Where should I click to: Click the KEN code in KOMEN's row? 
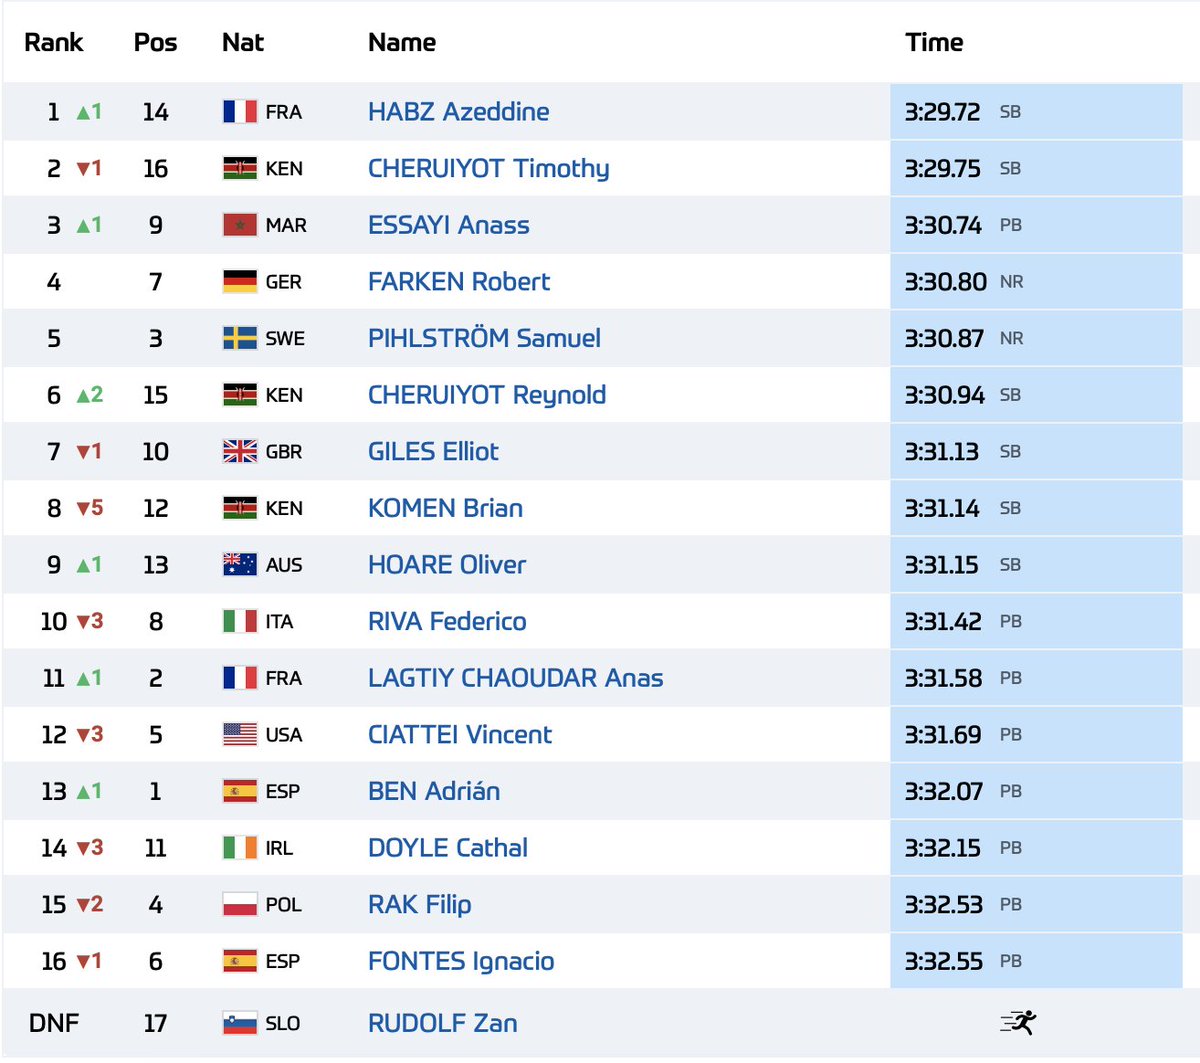click(x=284, y=508)
